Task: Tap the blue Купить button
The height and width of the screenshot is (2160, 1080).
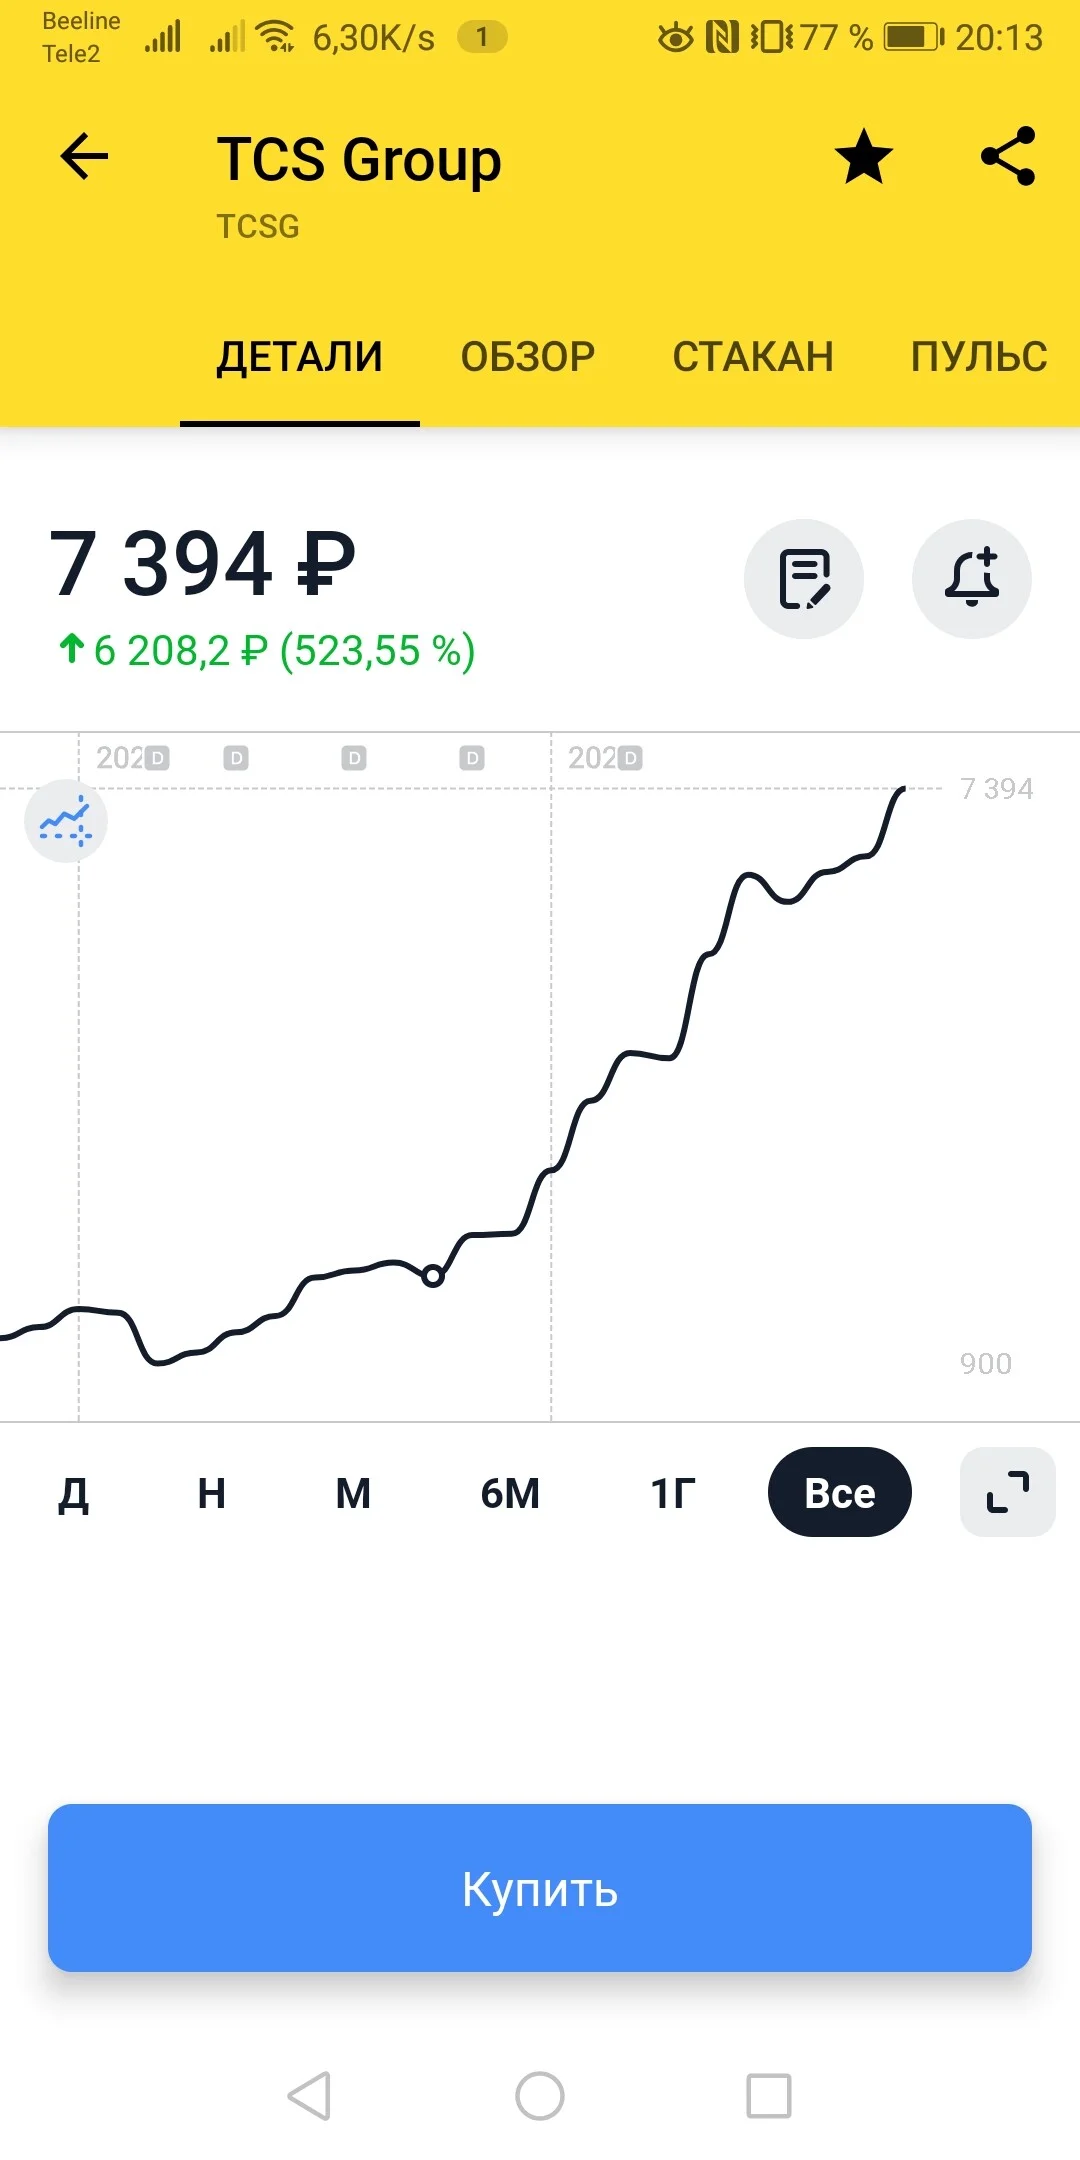Action: pyautogui.click(x=540, y=1888)
